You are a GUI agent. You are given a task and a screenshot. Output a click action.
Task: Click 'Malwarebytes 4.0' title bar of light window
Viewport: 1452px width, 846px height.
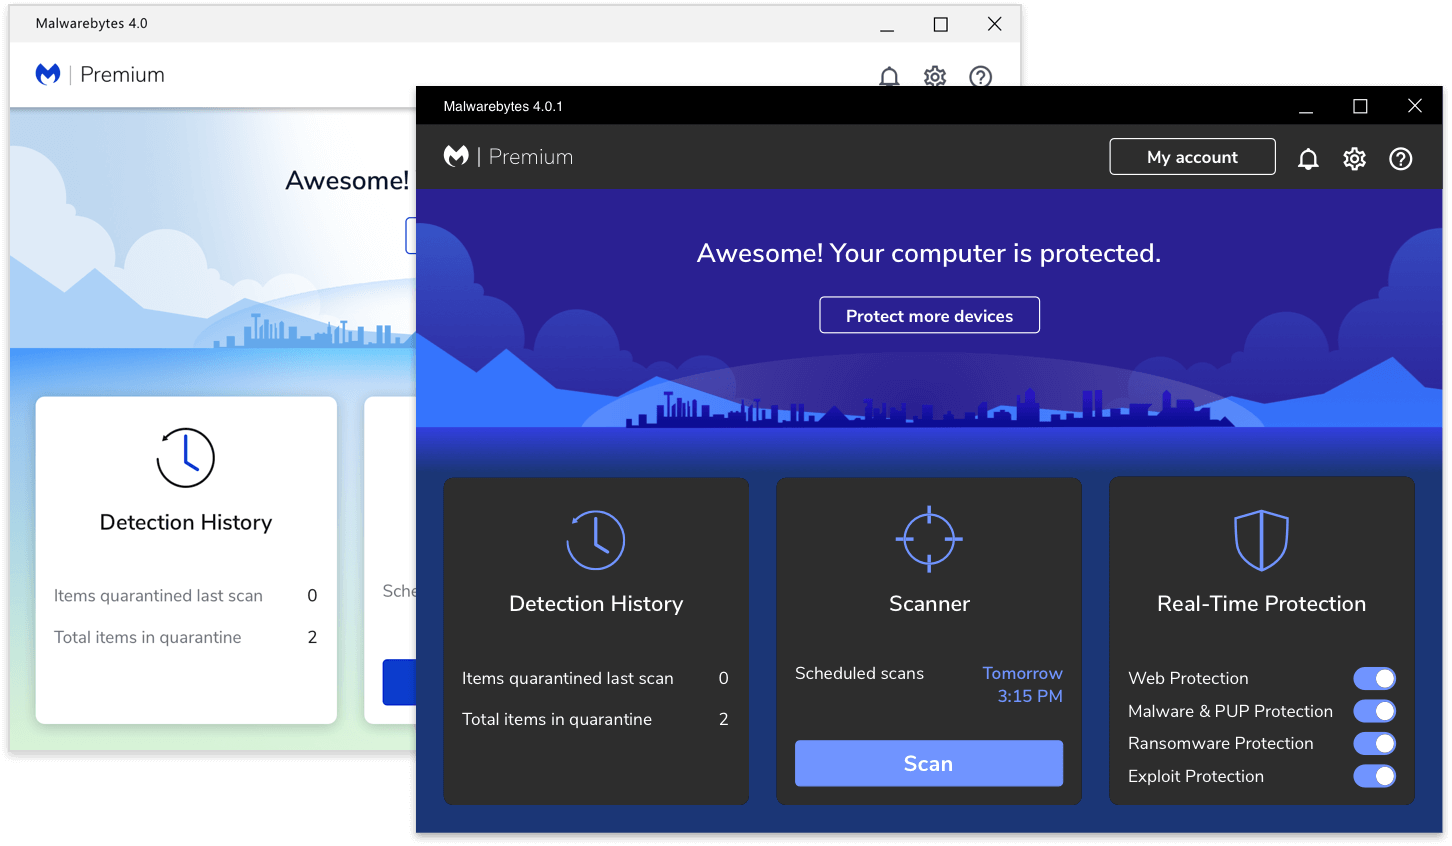pyautogui.click(x=91, y=23)
